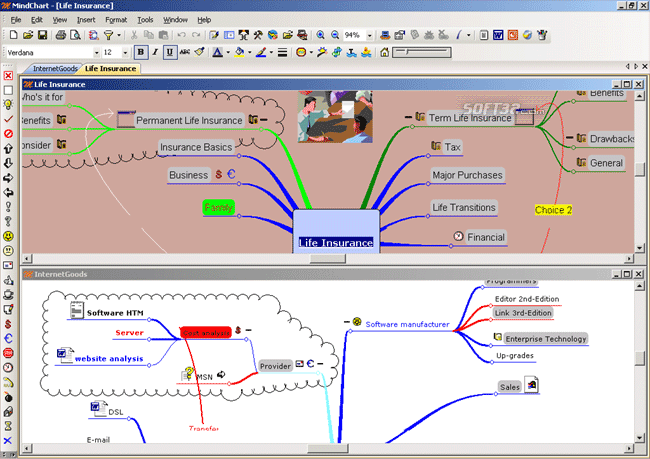Toggle Italic formatting button
Image resolution: width=650 pixels, height=459 pixels.
tap(155, 52)
